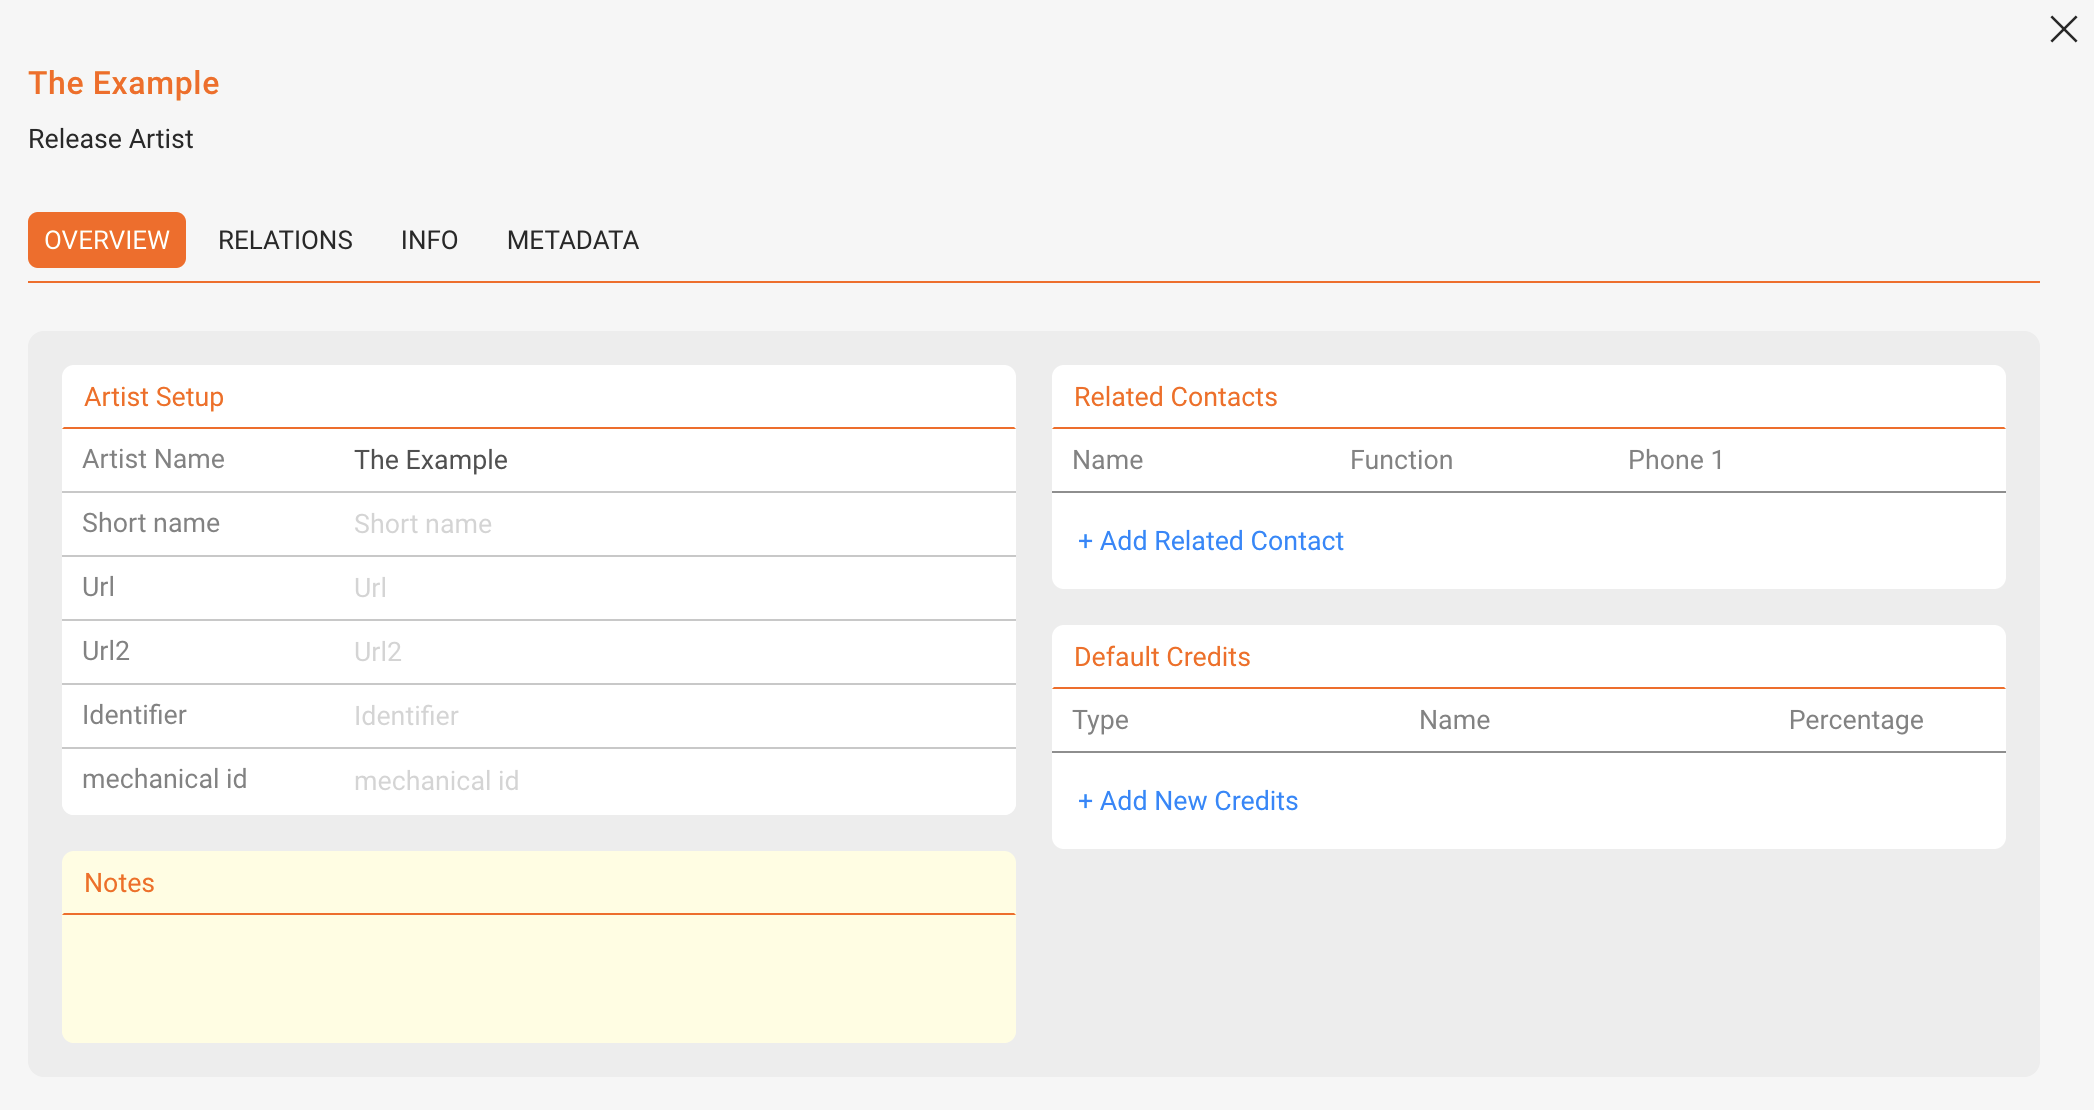Open the Info tab
The width and height of the screenshot is (2094, 1110).
click(429, 240)
